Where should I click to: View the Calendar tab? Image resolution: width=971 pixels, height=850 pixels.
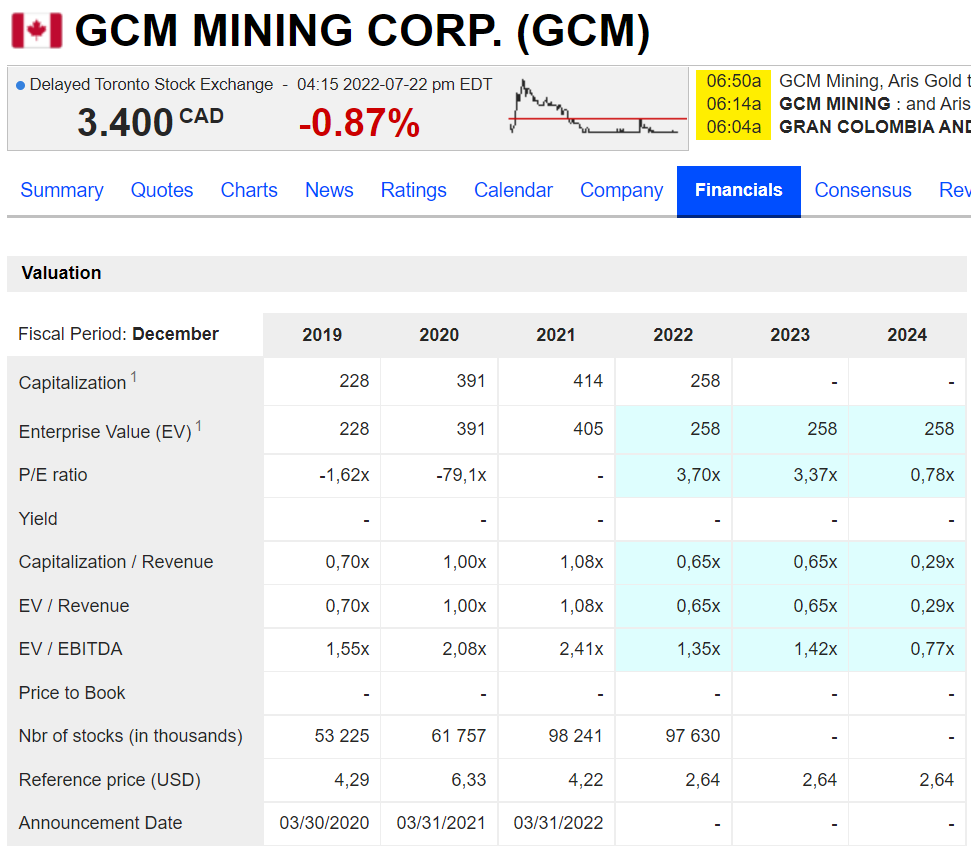pyautogui.click(x=513, y=190)
